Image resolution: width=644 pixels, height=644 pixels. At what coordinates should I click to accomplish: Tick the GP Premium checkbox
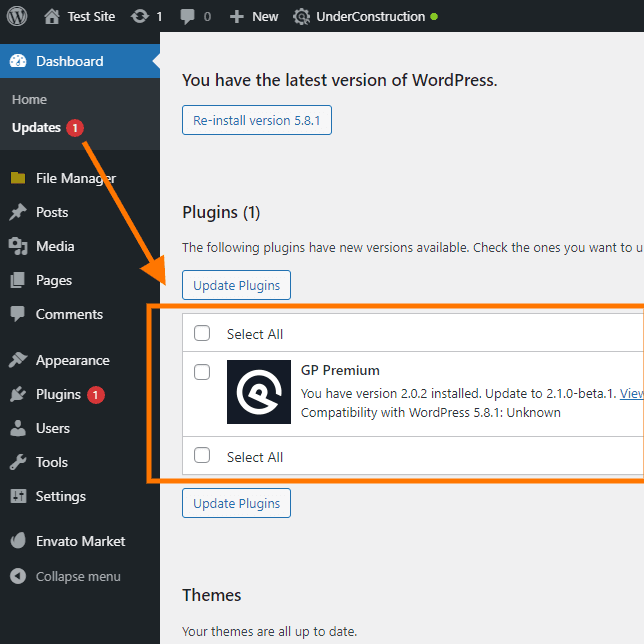coord(202,372)
